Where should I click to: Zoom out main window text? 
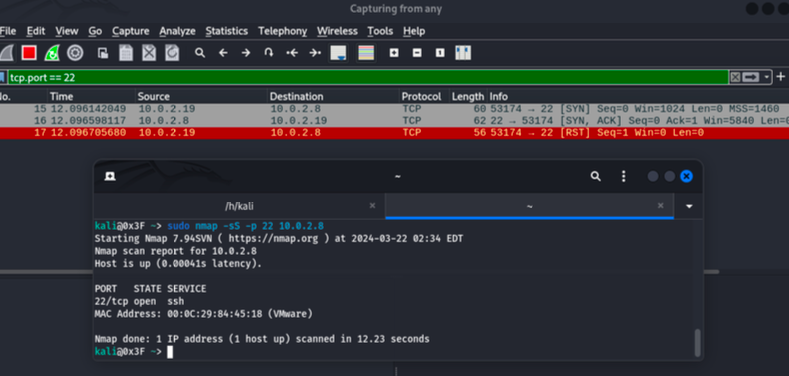[x=417, y=53]
